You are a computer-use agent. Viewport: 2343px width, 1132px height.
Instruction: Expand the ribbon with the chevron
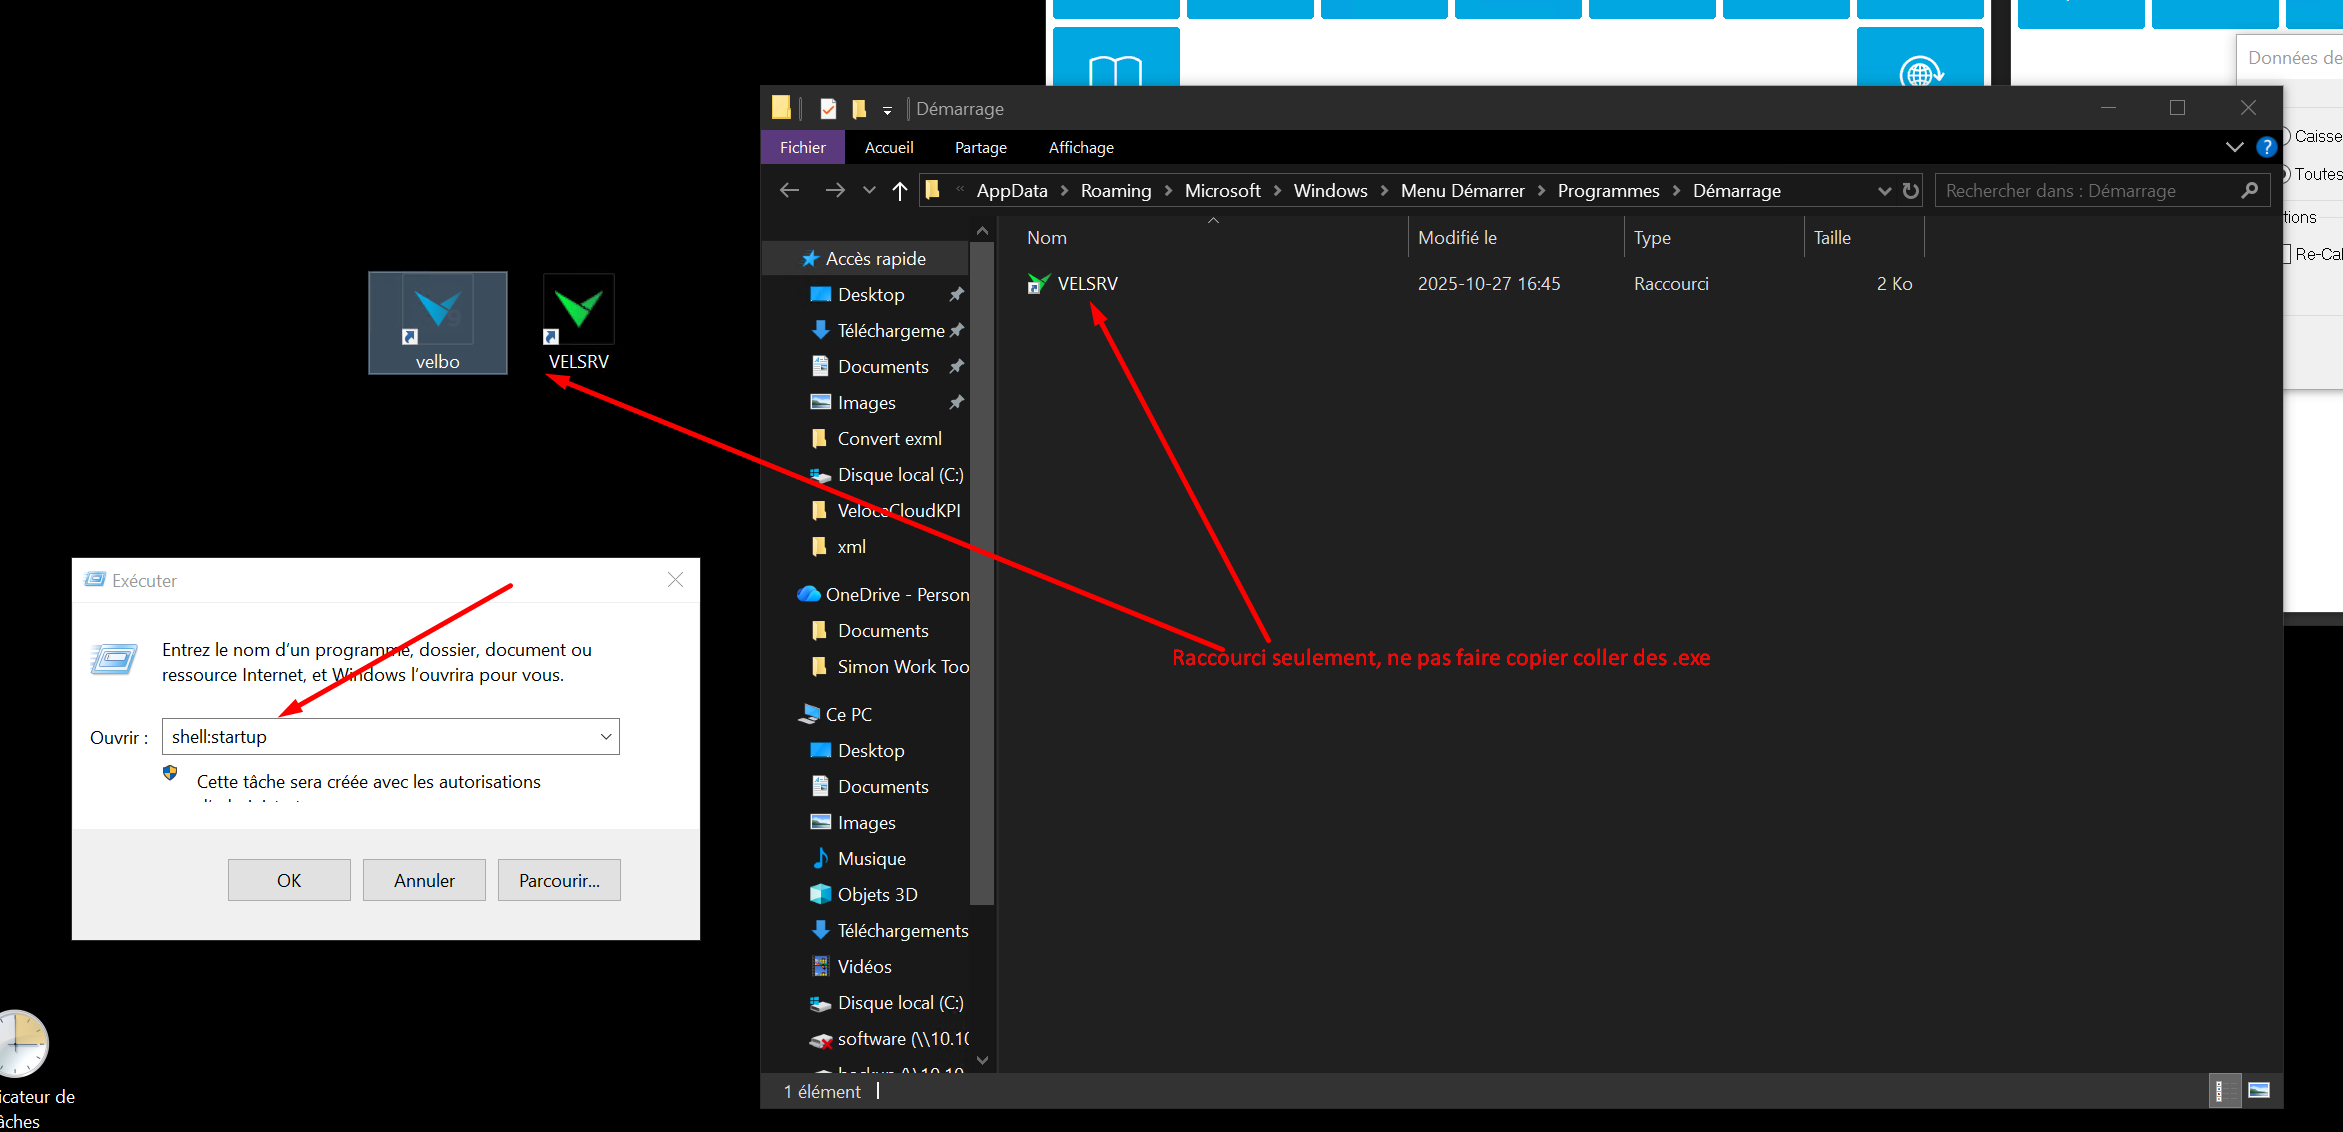tap(2234, 147)
